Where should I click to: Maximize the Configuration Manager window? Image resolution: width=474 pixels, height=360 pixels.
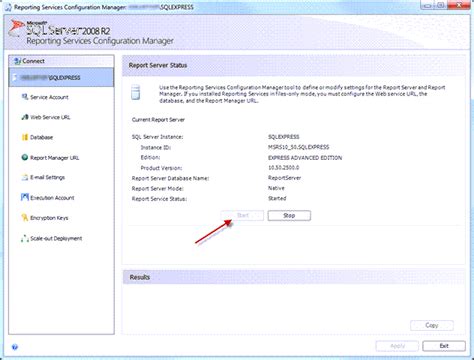coord(441,5)
